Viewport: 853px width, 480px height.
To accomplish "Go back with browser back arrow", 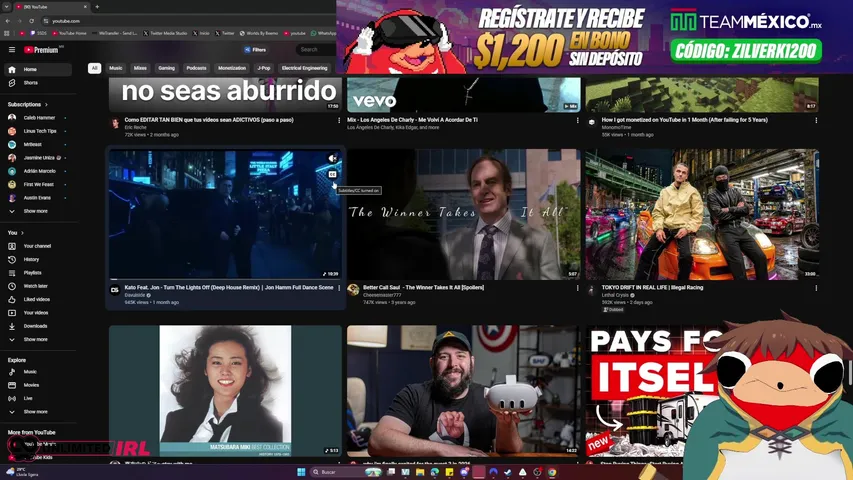I will (8, 21).
